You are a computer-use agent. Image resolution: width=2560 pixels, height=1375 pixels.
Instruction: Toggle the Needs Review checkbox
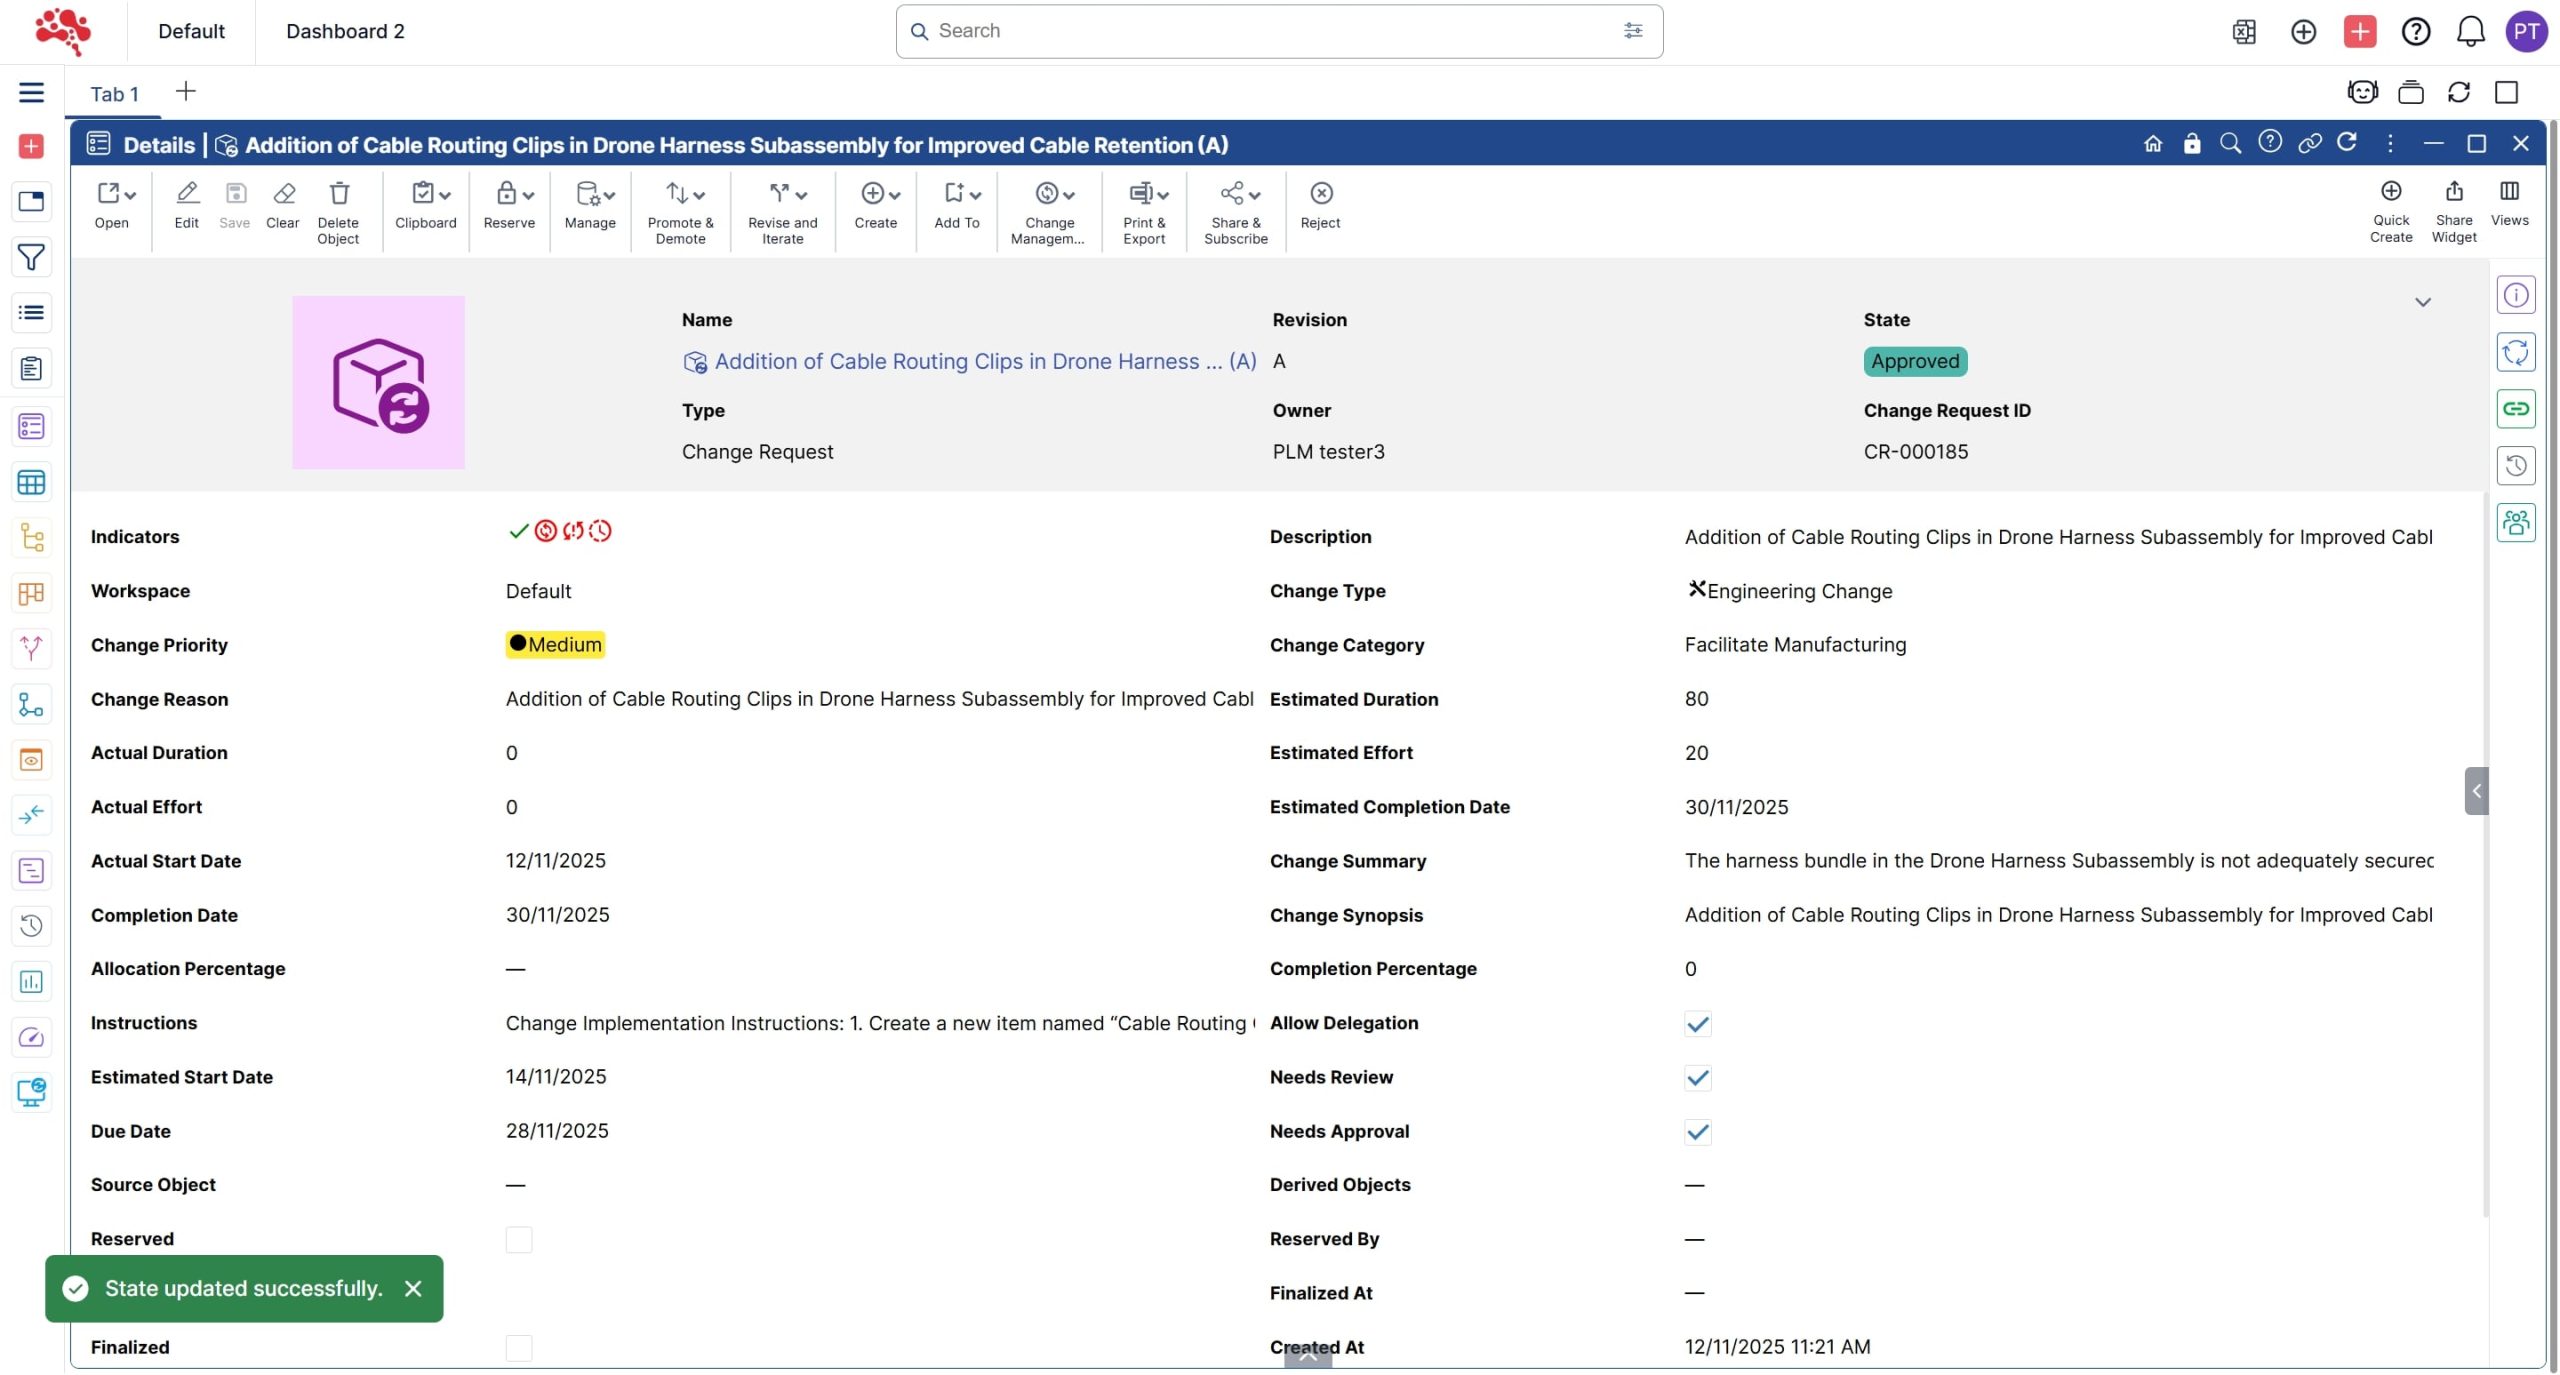pyautogui.click(x=1697, y=1078)
